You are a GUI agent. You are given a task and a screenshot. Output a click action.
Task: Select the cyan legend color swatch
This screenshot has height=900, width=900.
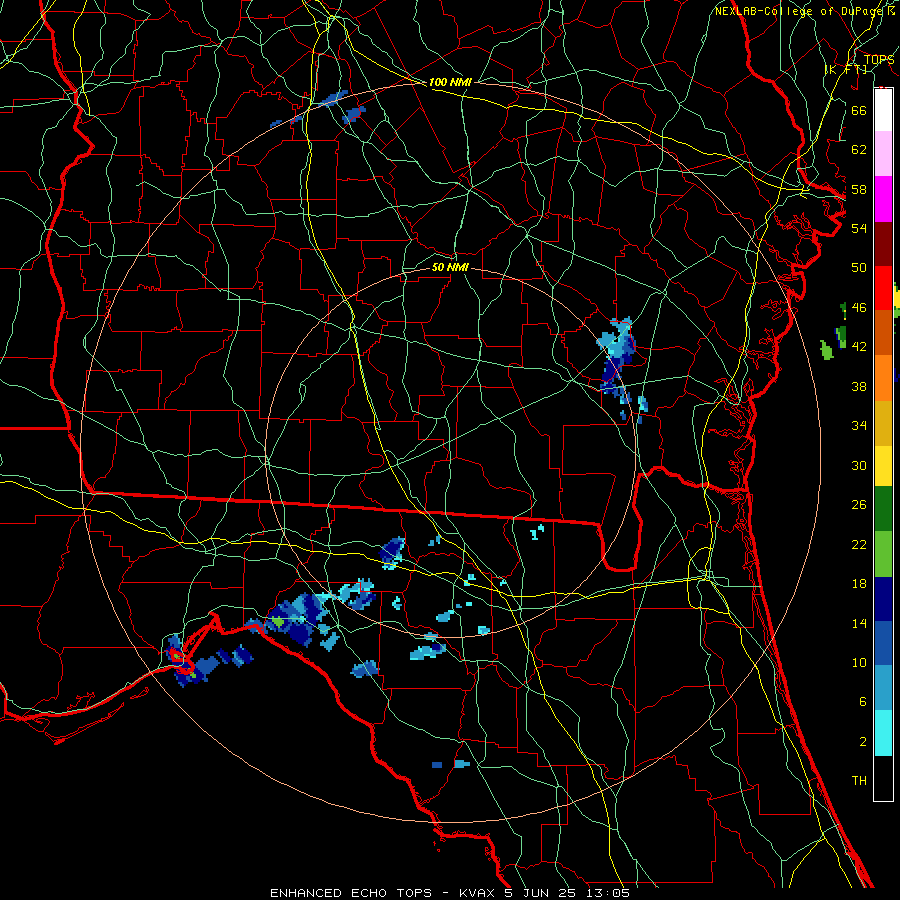[x=883, y=733]
